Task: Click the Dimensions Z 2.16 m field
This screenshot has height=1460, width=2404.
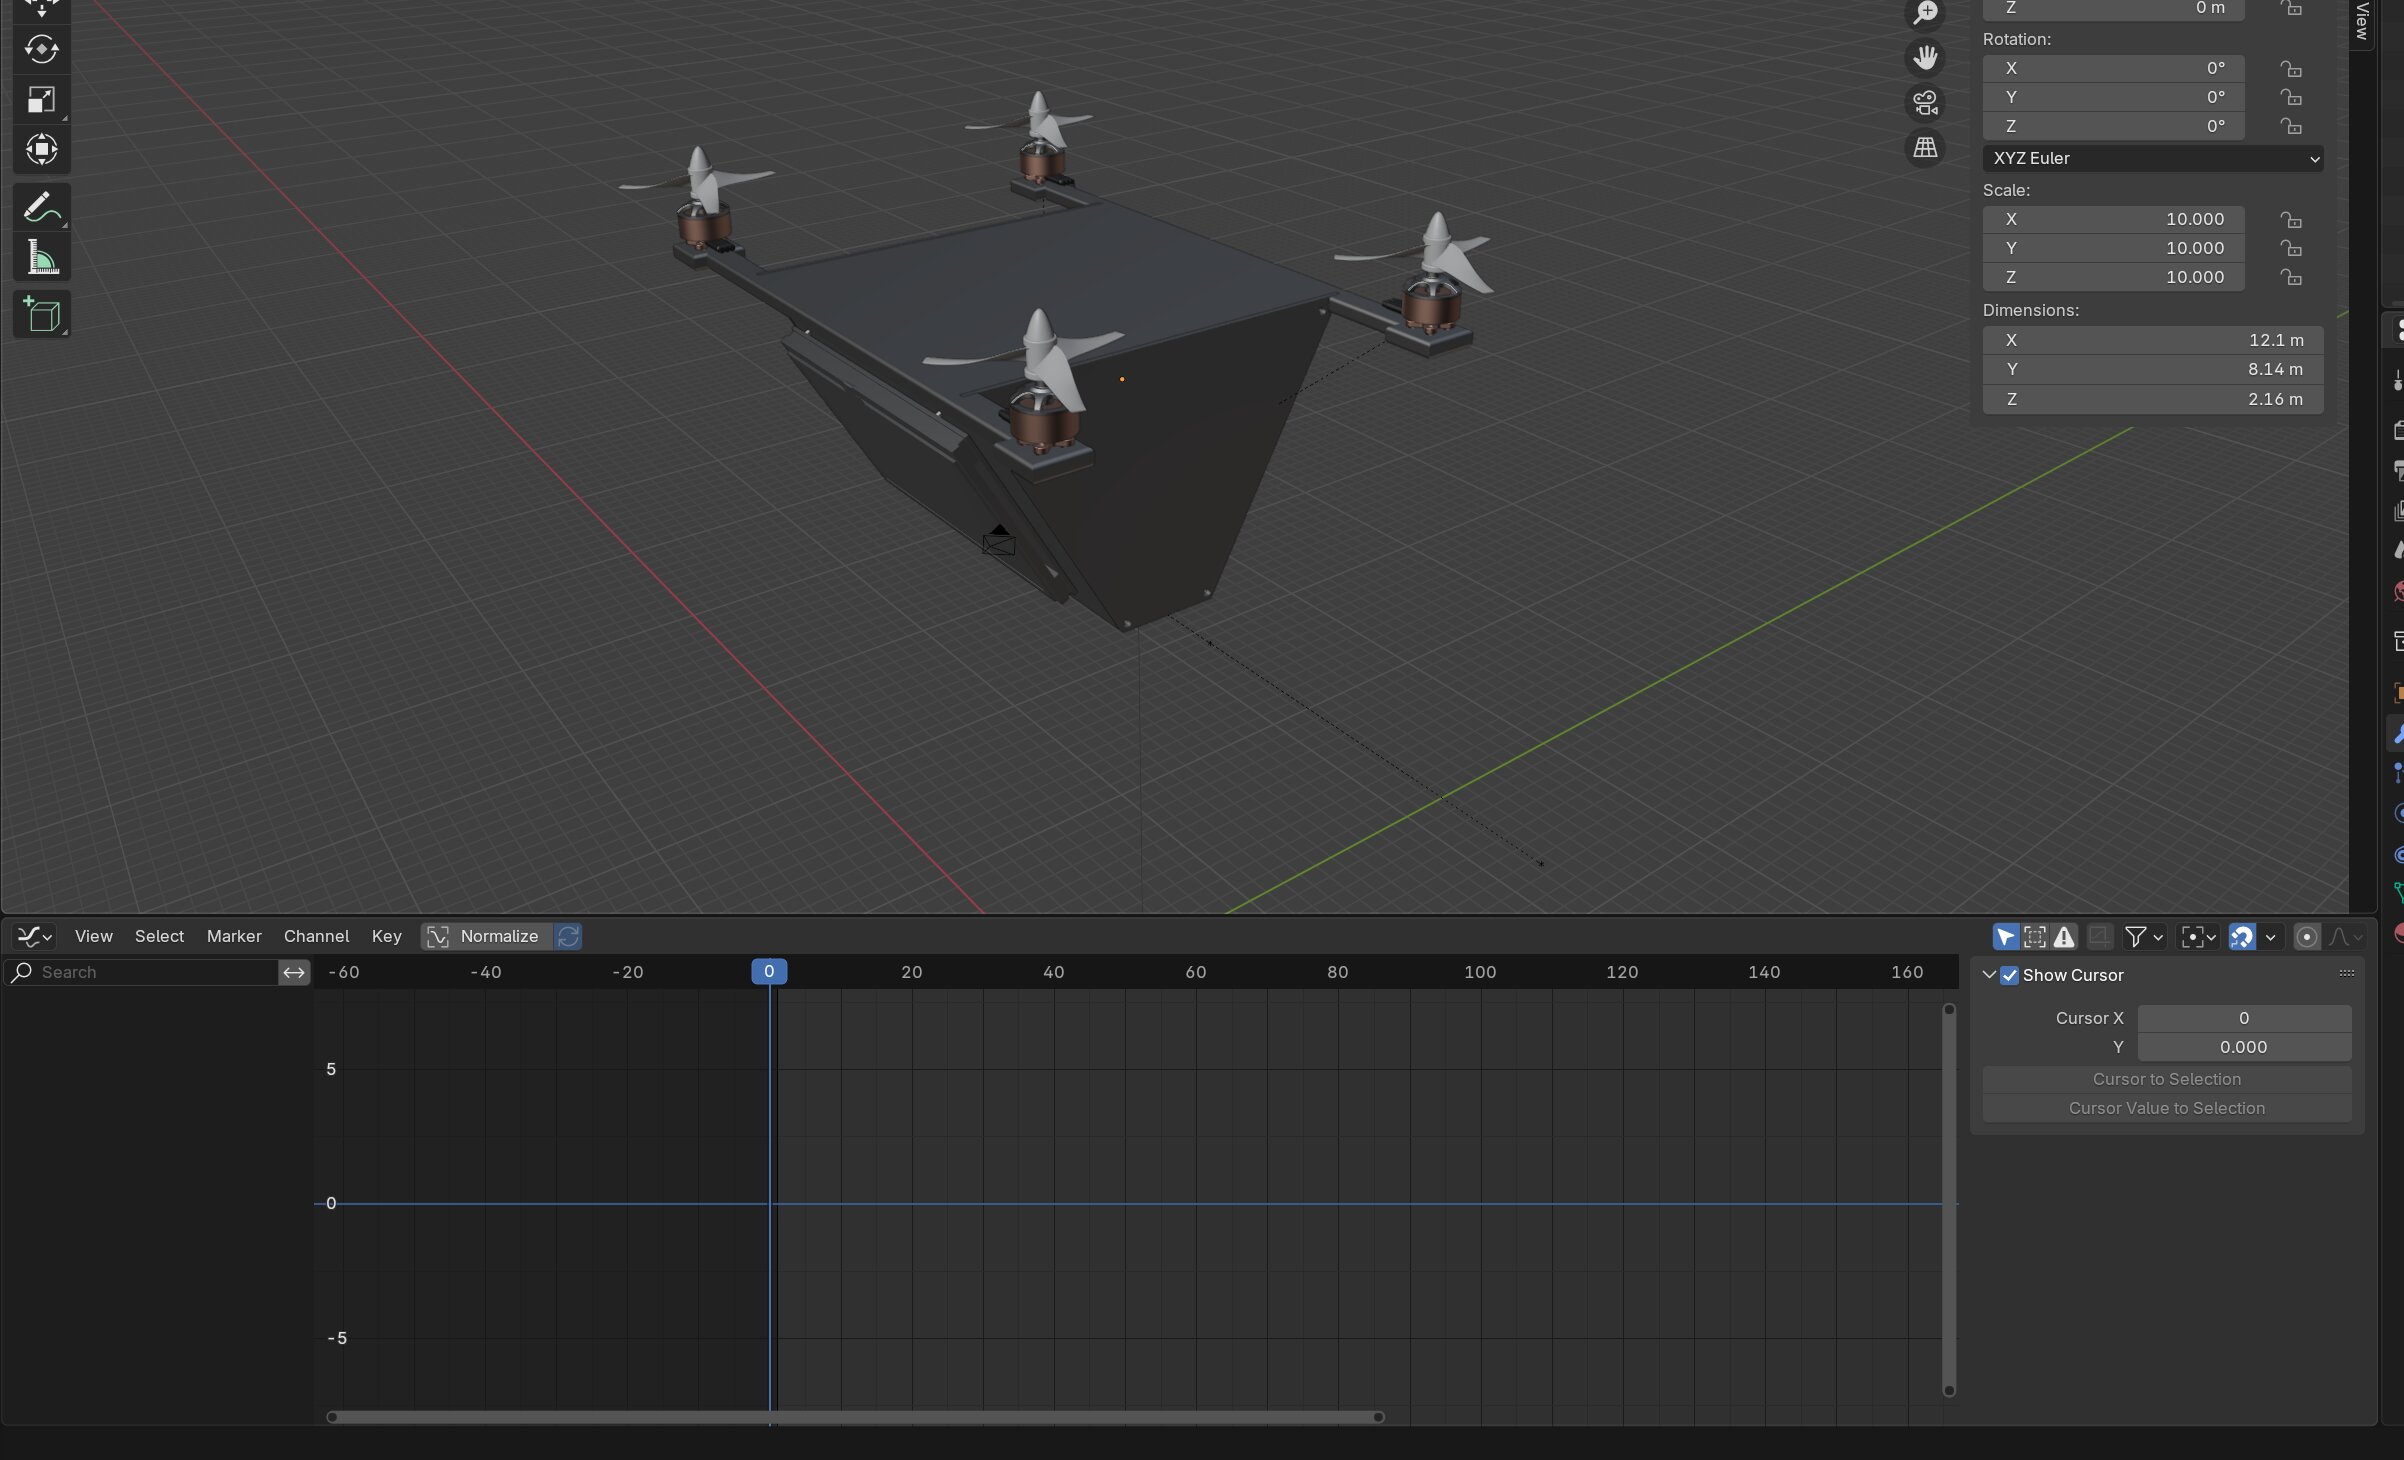Action: pos(2153,399)
